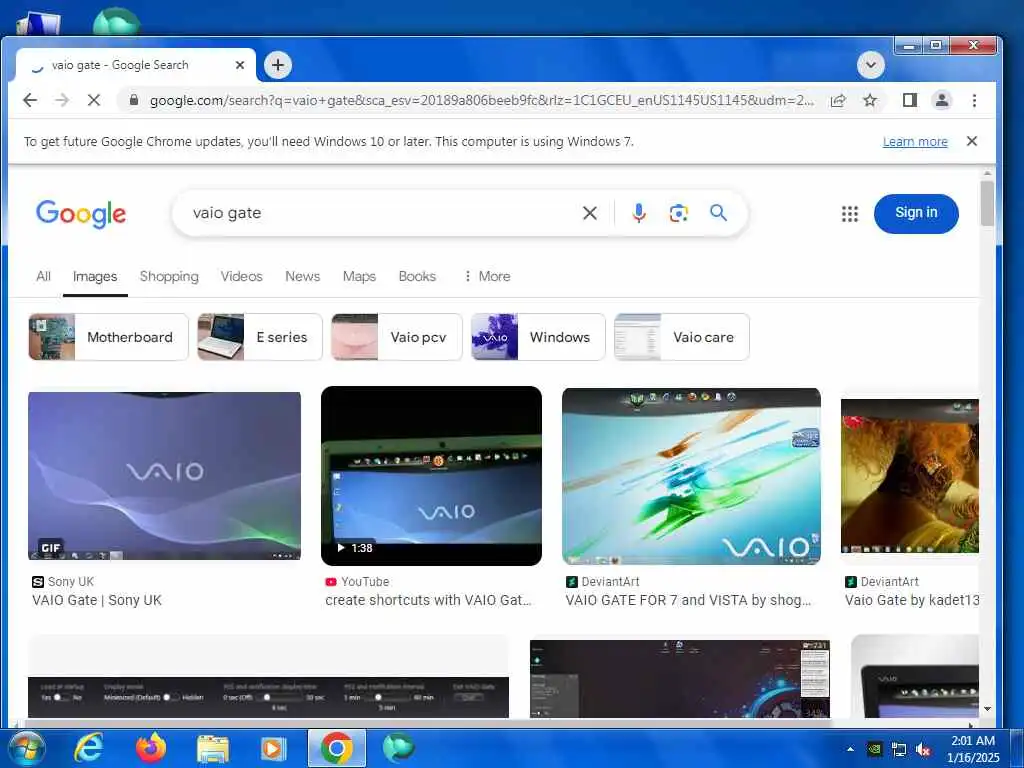
Task: Open the YouTube 1:38 video thumbnail
Action: [x=432, y=475]
